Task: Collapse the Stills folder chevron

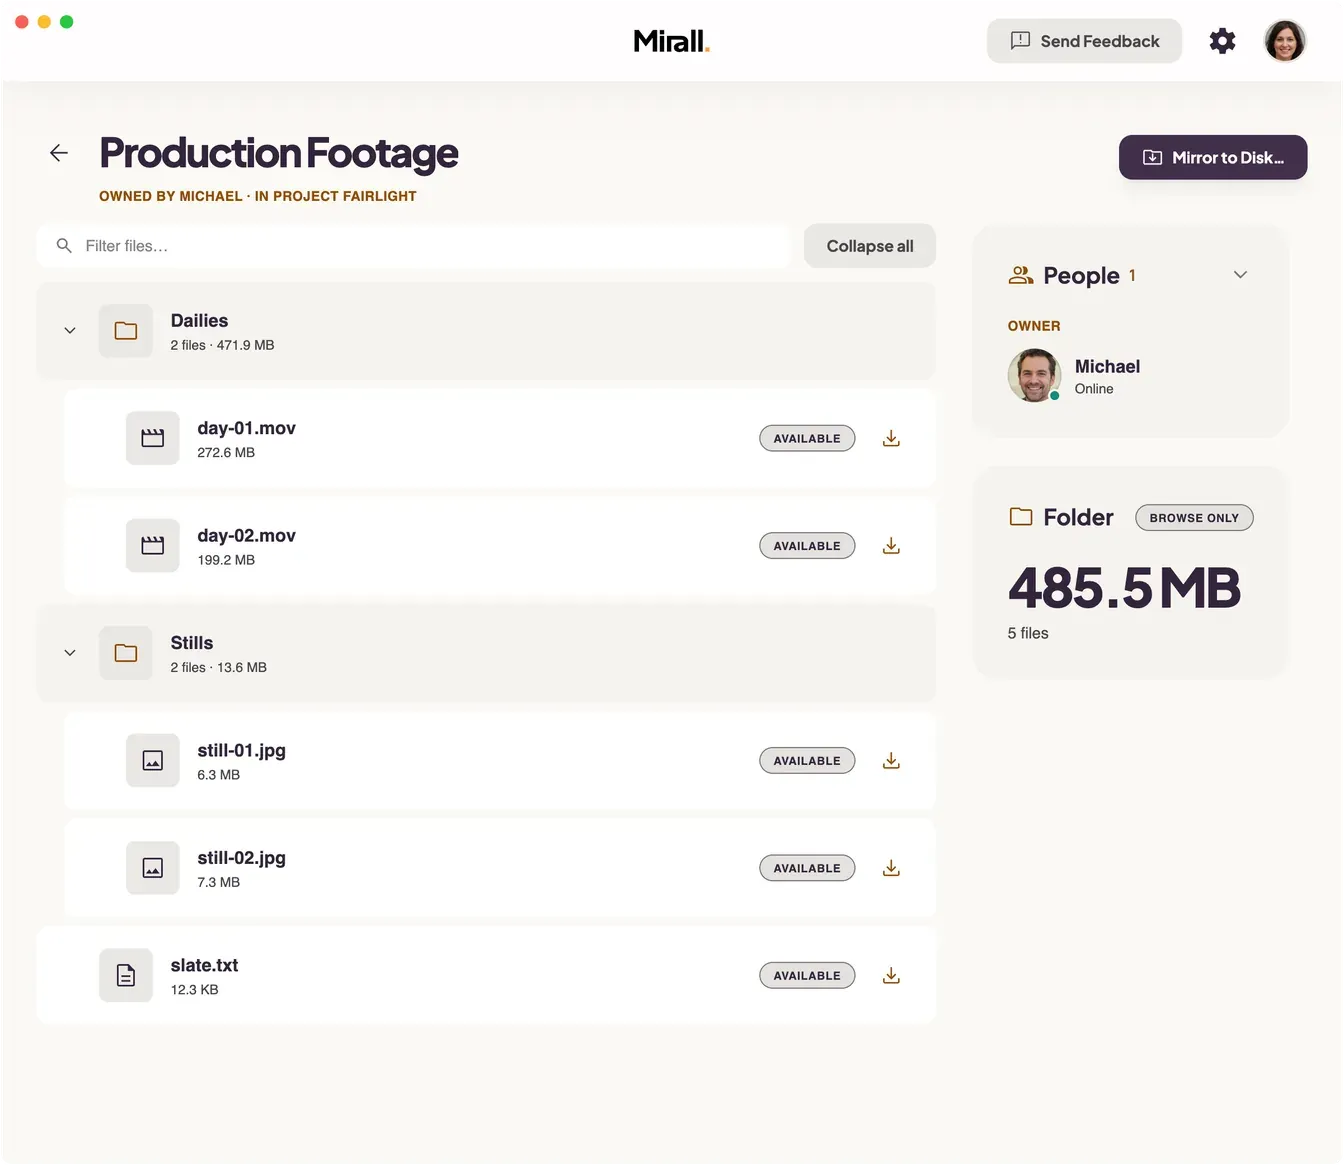Action: click(x=70, y=653)
